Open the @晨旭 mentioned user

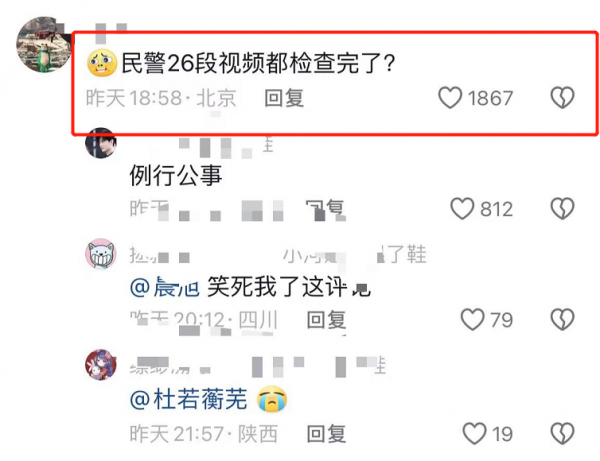[x=165, y=287]
